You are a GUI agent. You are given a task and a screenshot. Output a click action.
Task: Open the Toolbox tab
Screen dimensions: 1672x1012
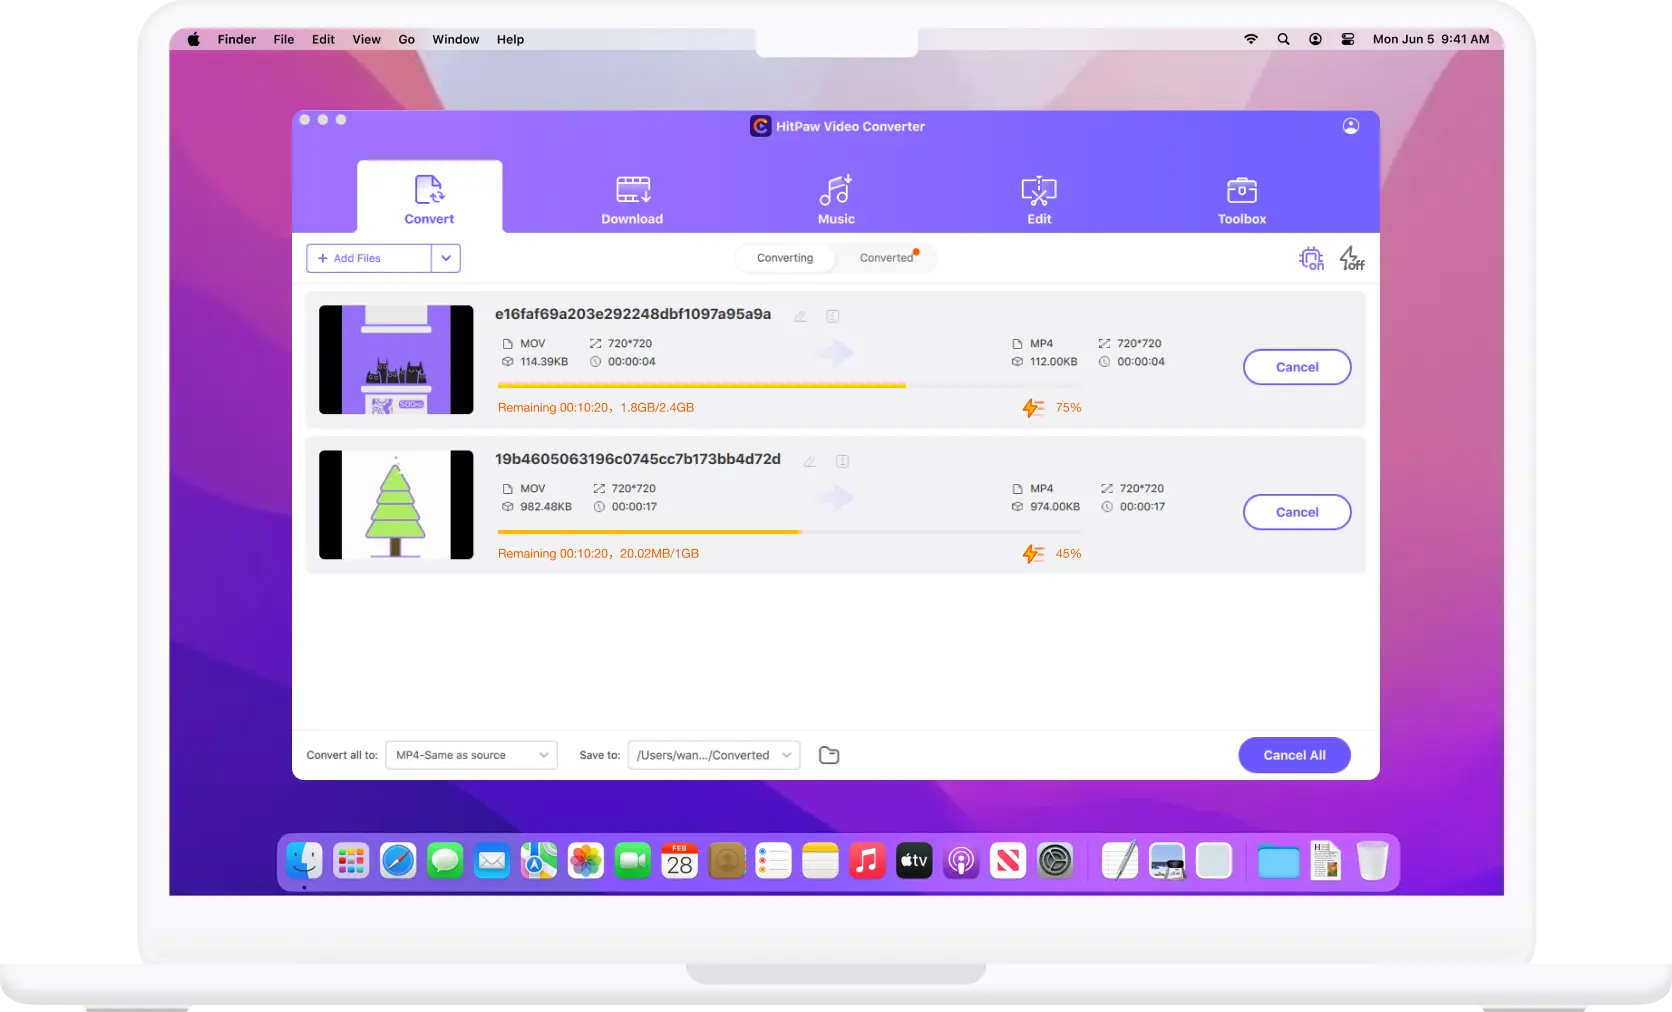1242,199
